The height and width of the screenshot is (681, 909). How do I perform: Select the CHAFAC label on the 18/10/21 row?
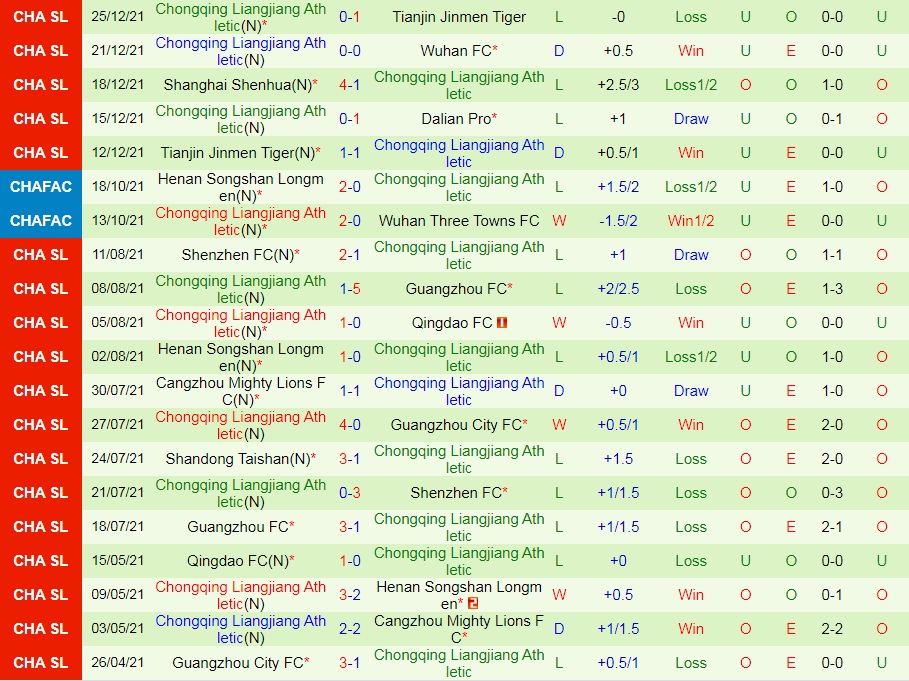41,186
